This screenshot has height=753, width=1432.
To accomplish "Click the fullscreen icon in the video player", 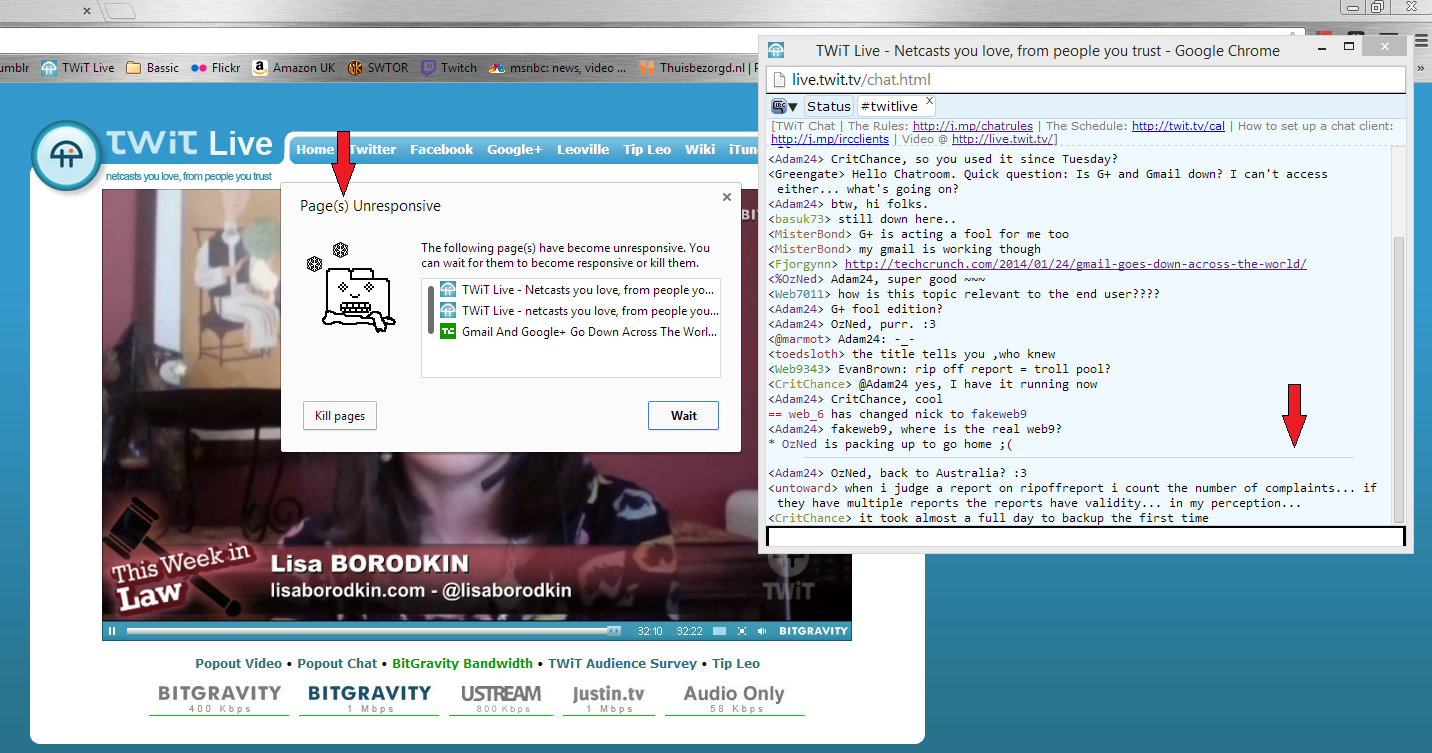I will point(741,631).
